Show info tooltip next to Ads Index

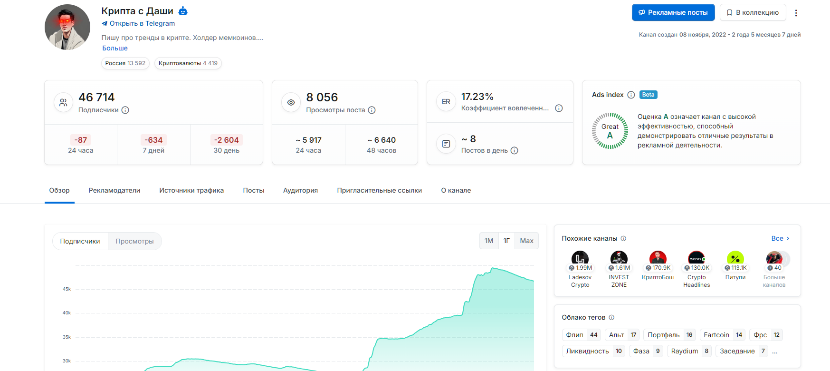click(630, 95)
